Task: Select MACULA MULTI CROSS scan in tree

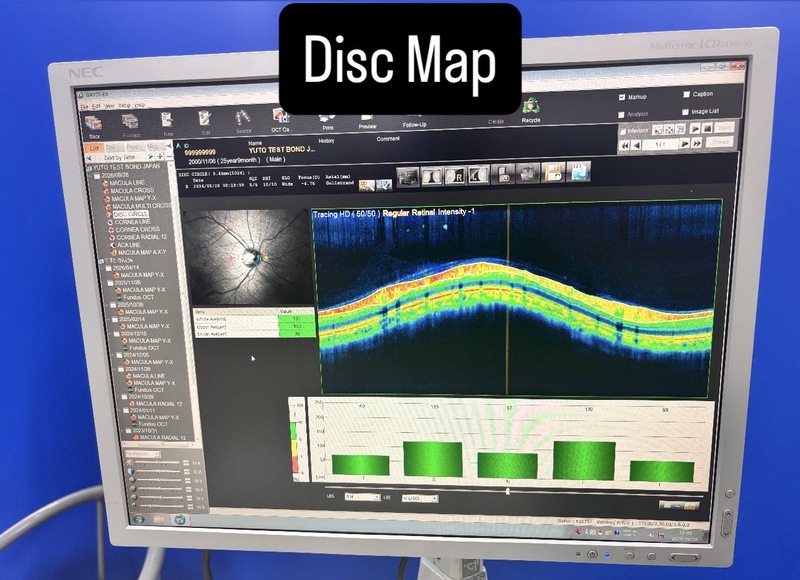Action: [x=141, y=206]
